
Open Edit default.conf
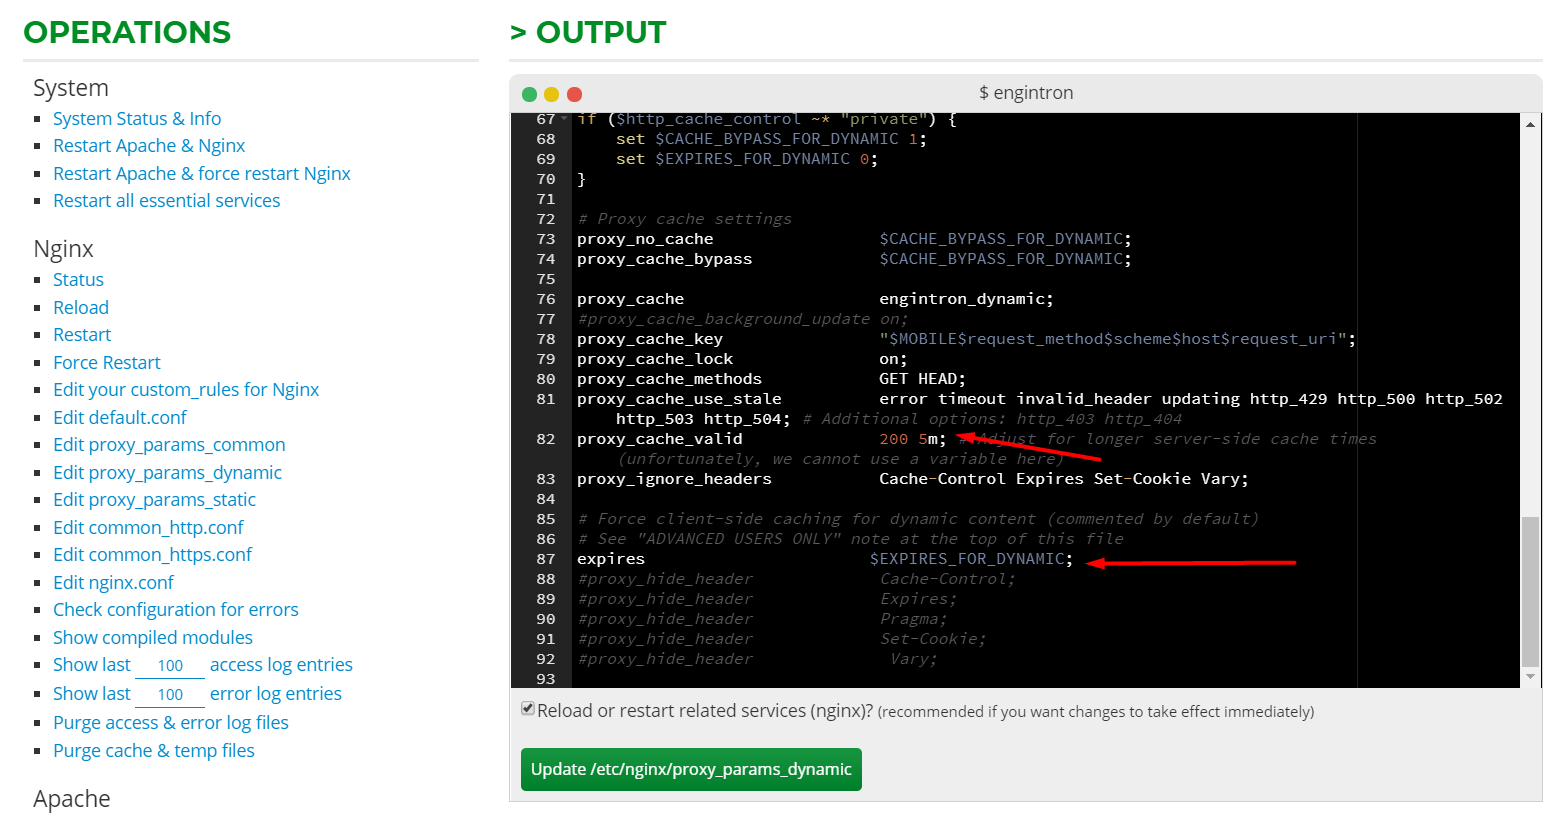pyautogui.click(x=120, y=417)
